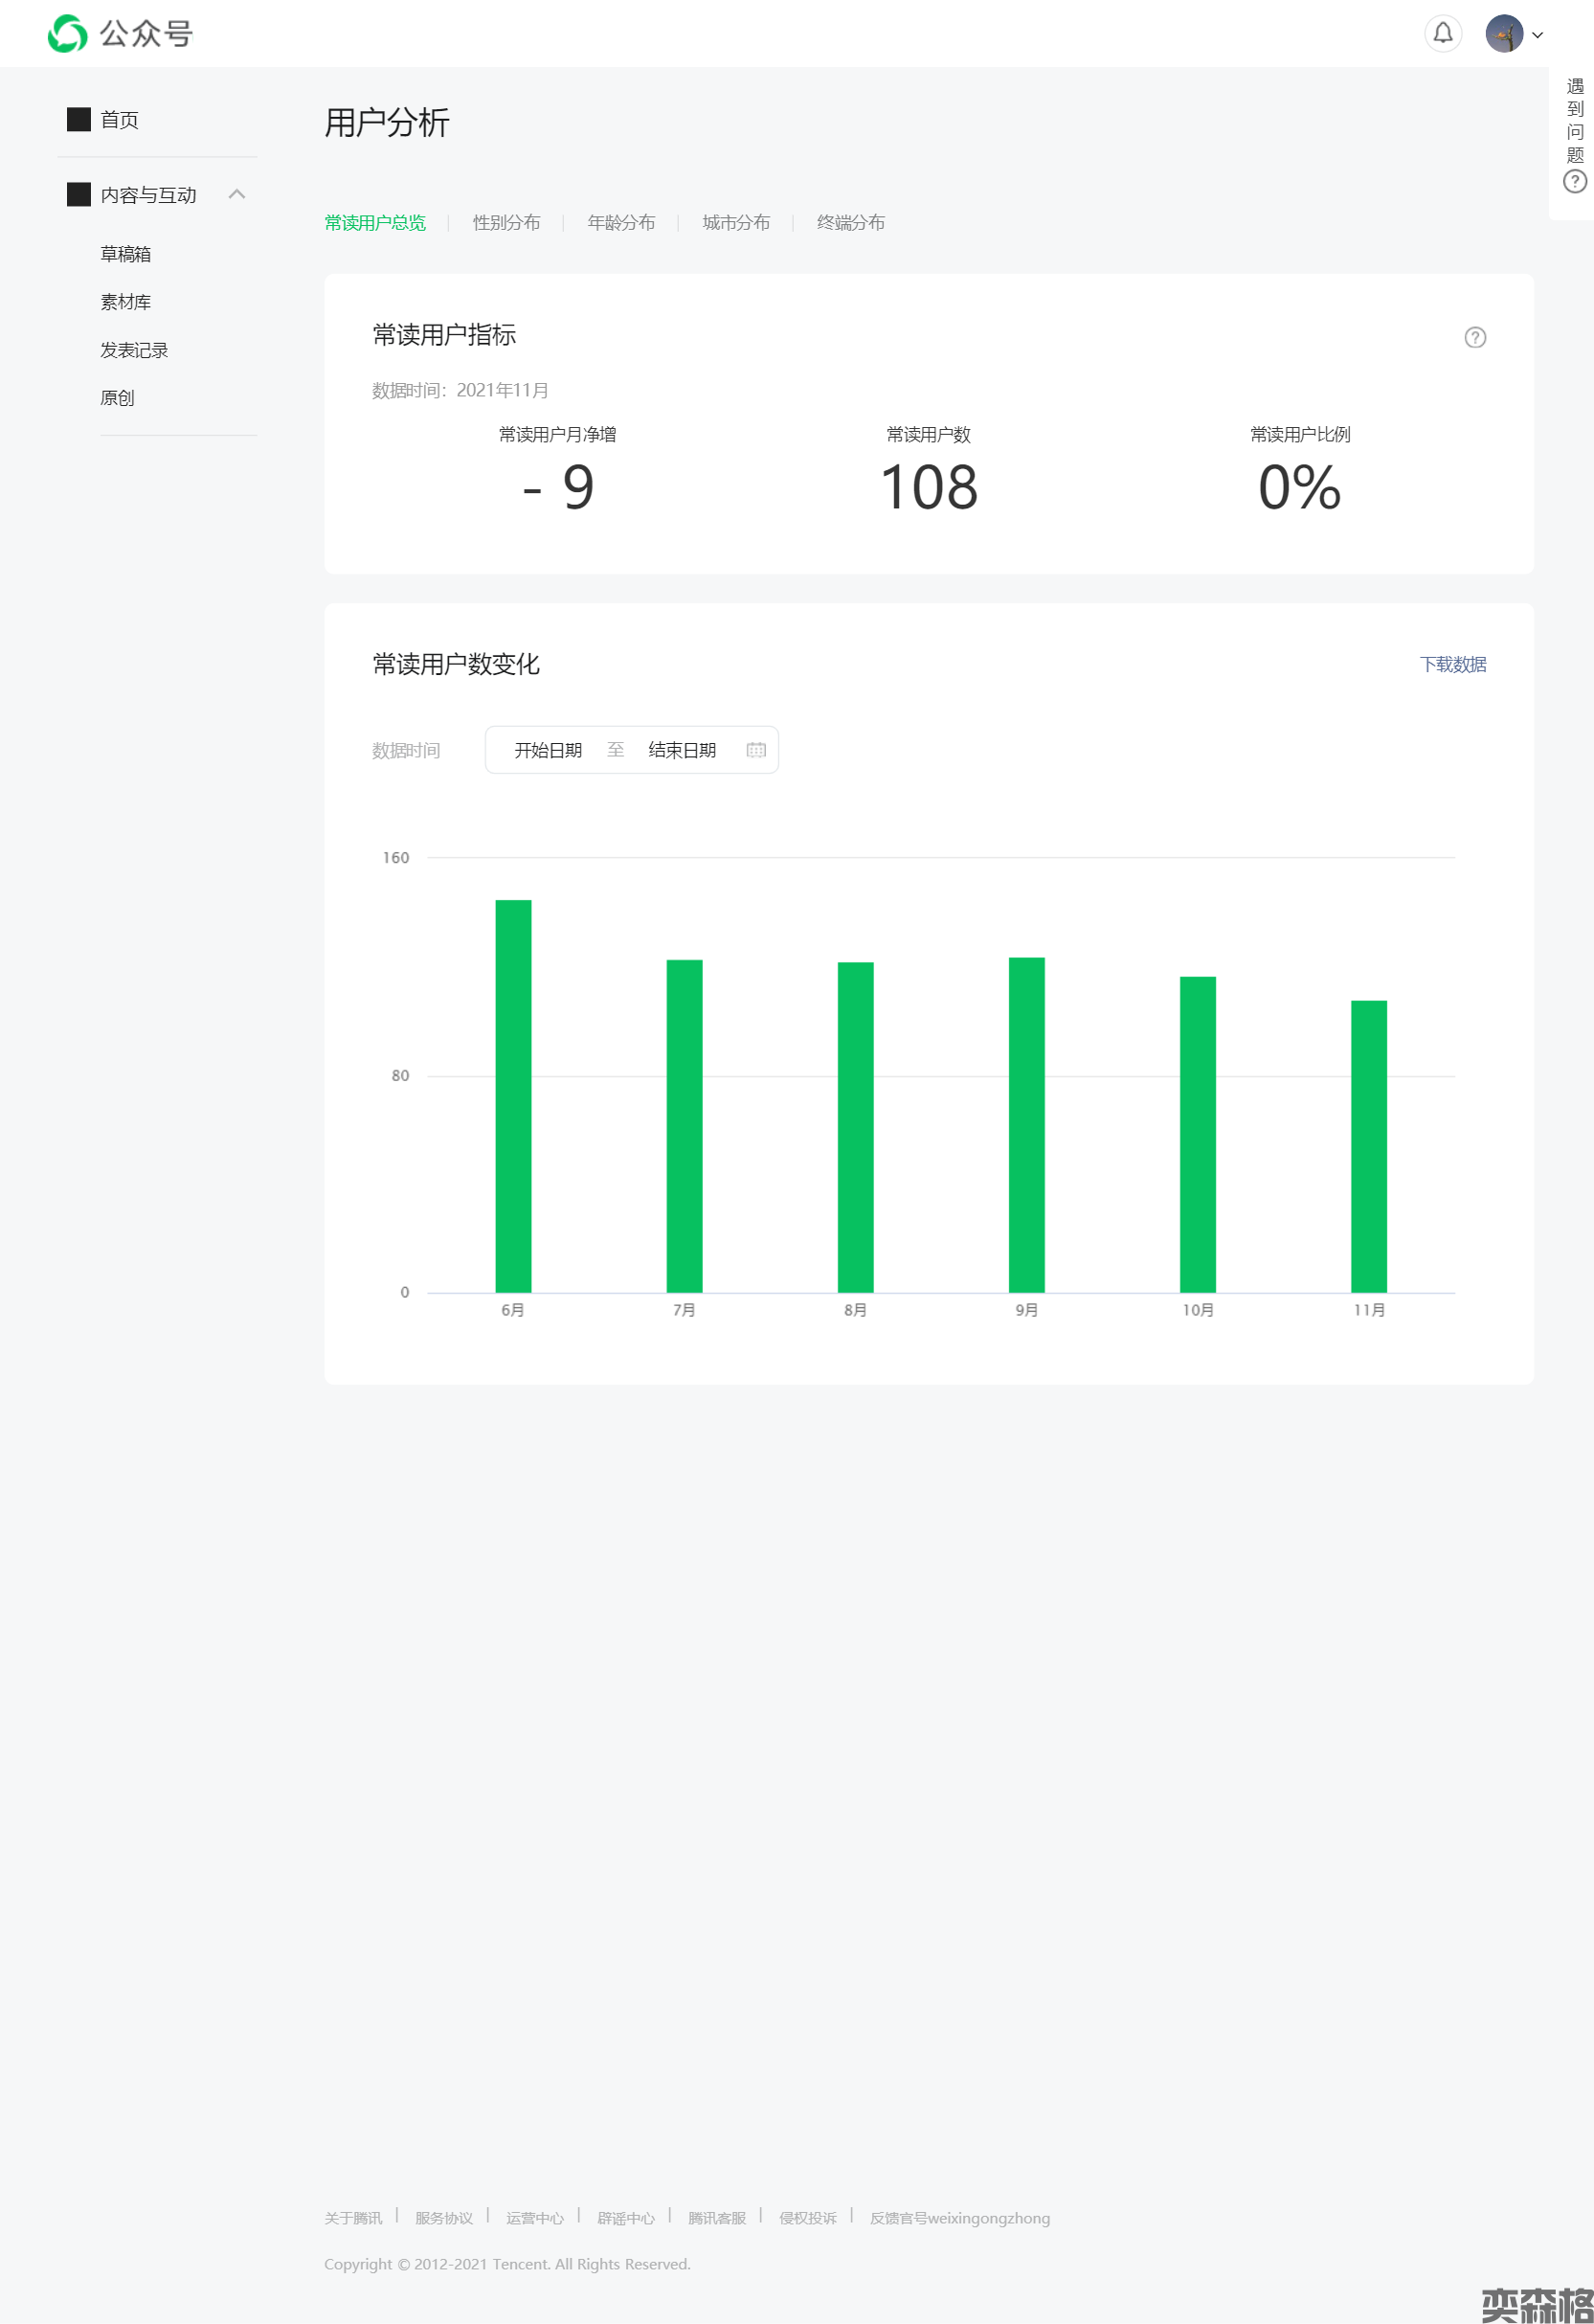The width and height of the screenshot is (1594, 2324).
Task: Click the user avatar picture
Action: (1503, 34)
